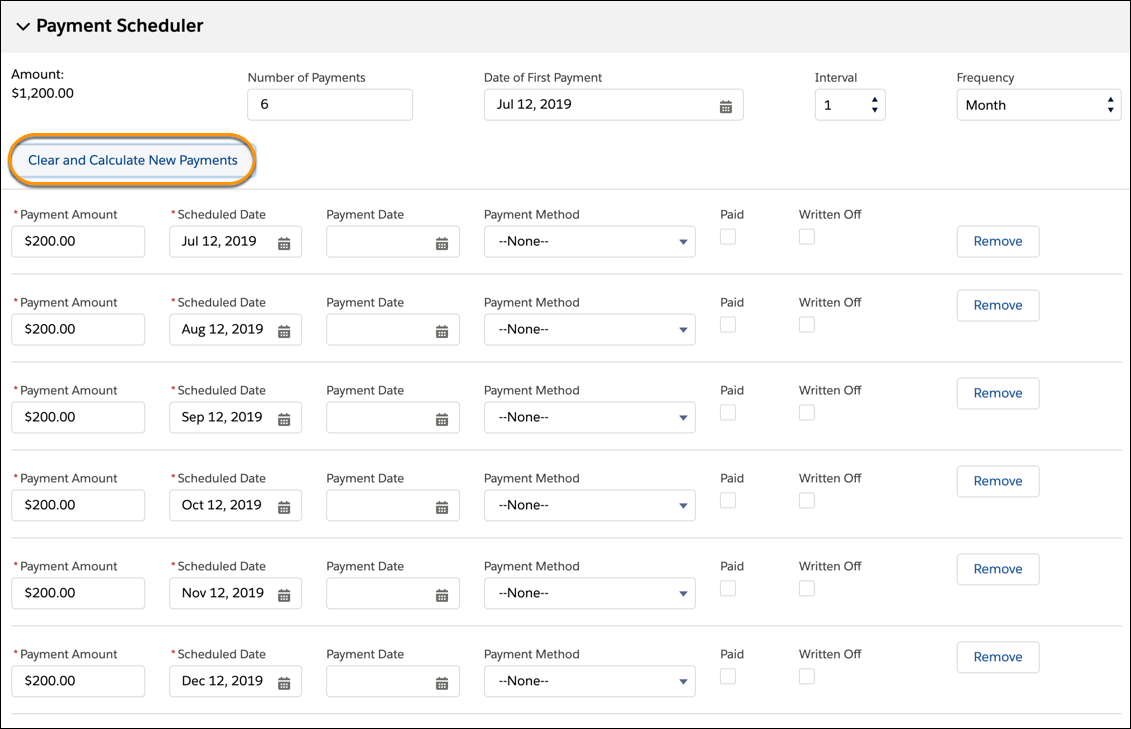Open calendar picker for Date of First Payment
Viewport: 1131px width, 729px height.
tap(726, 107)
